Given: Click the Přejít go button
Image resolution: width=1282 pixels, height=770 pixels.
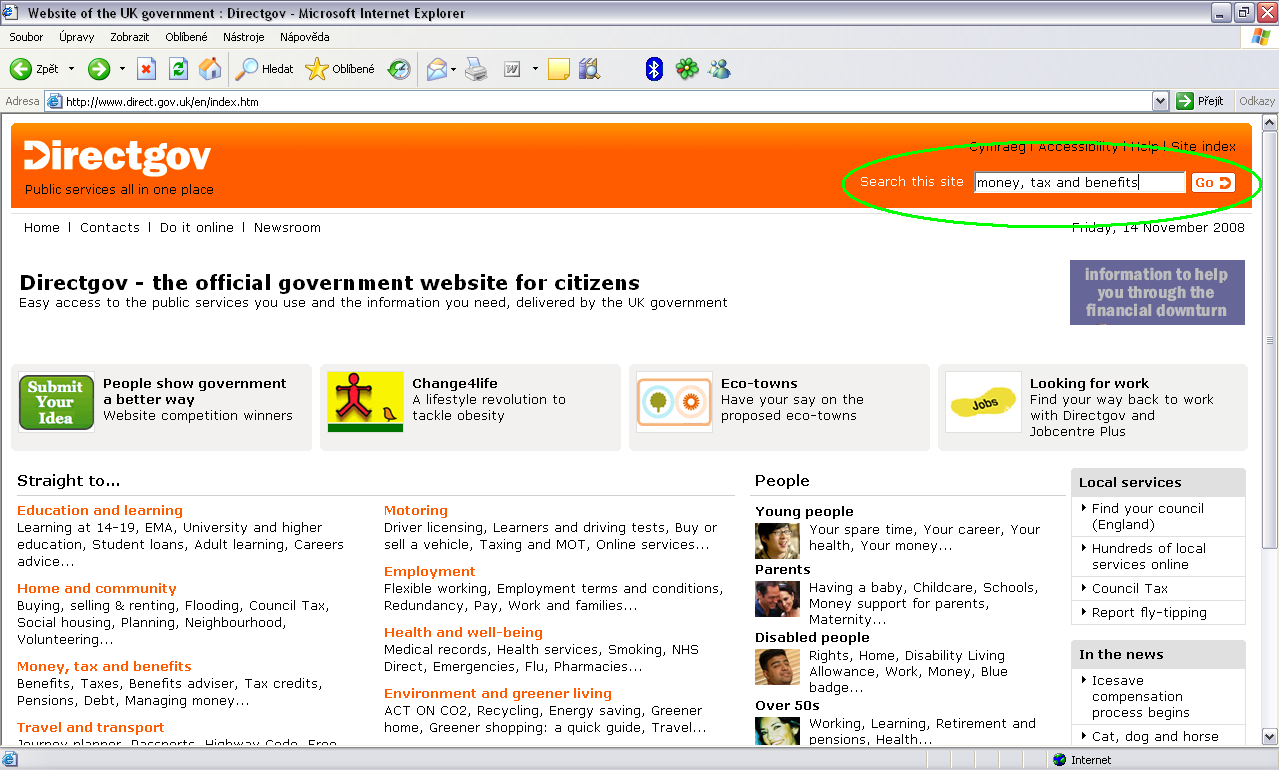Looking at the screenshot, I should pos(1201,101).
